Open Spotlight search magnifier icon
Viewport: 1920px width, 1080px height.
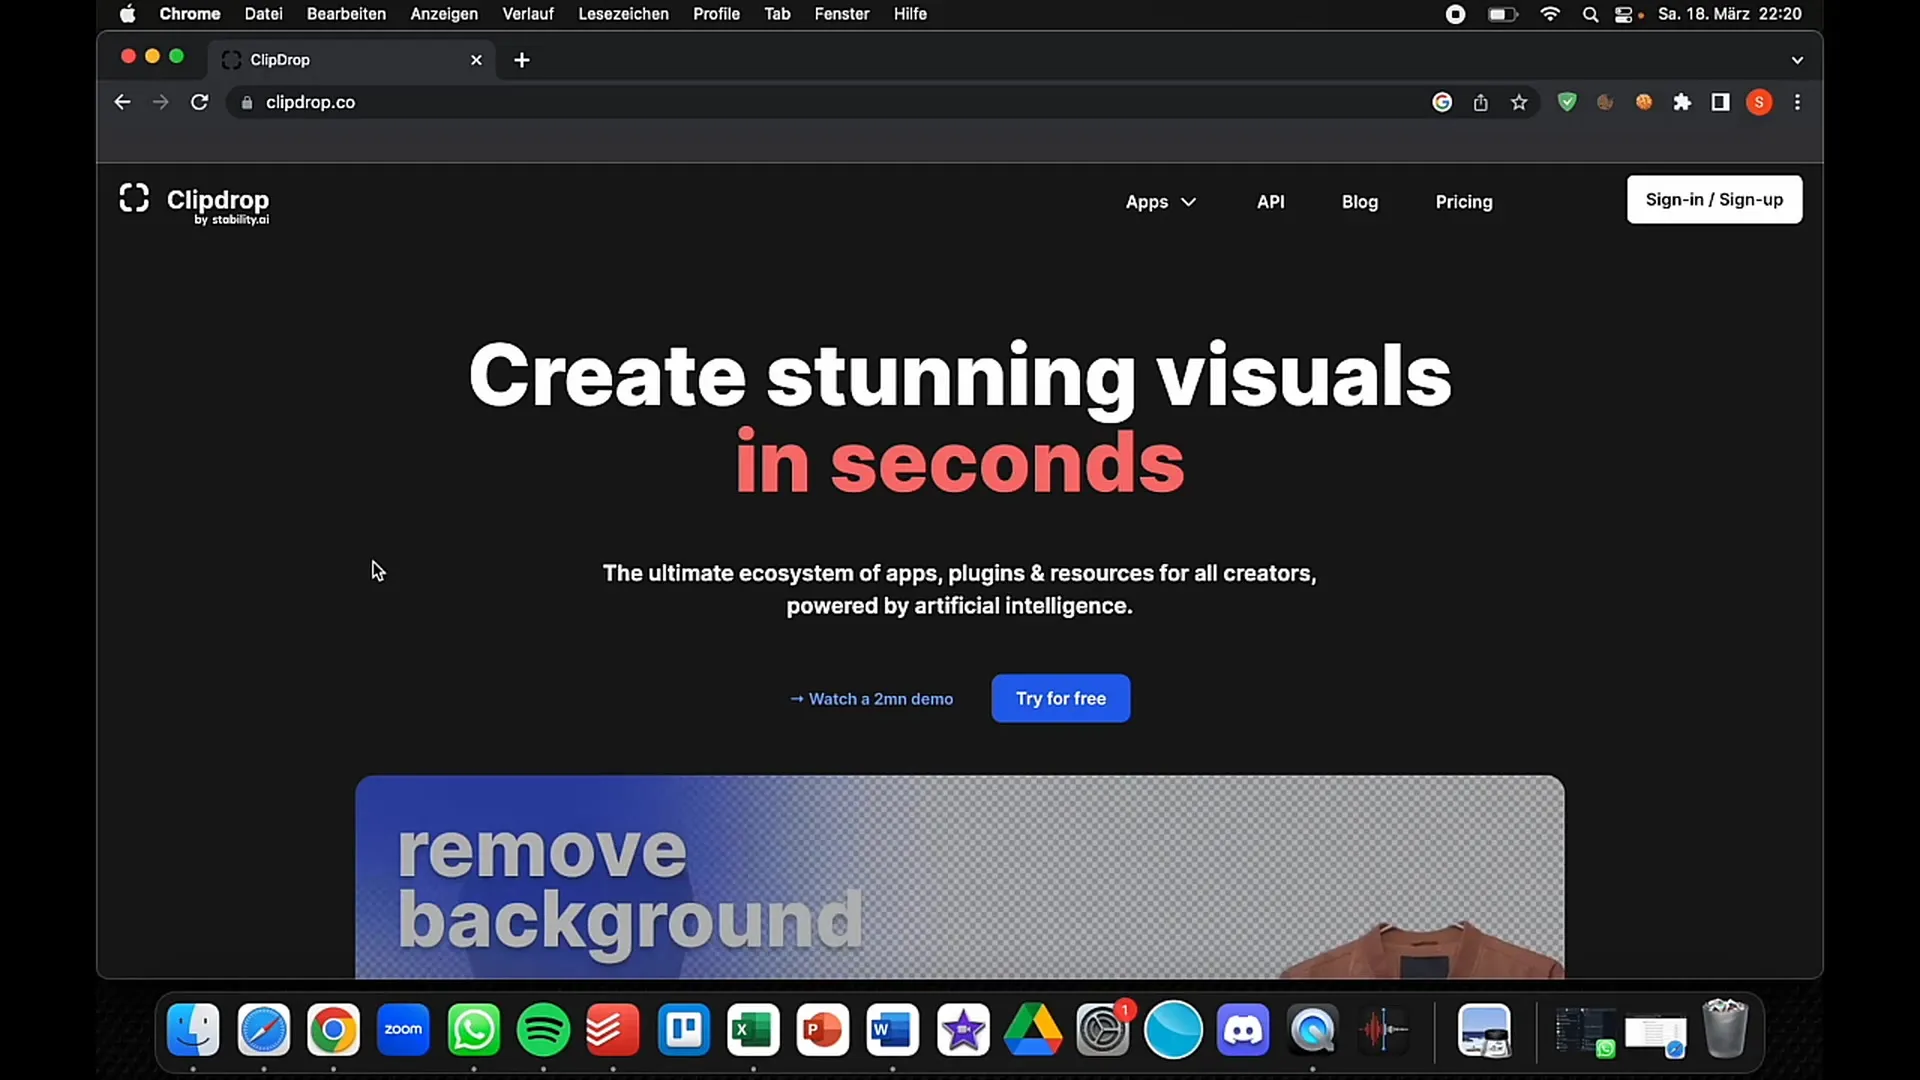click(x=1590, y=14)
